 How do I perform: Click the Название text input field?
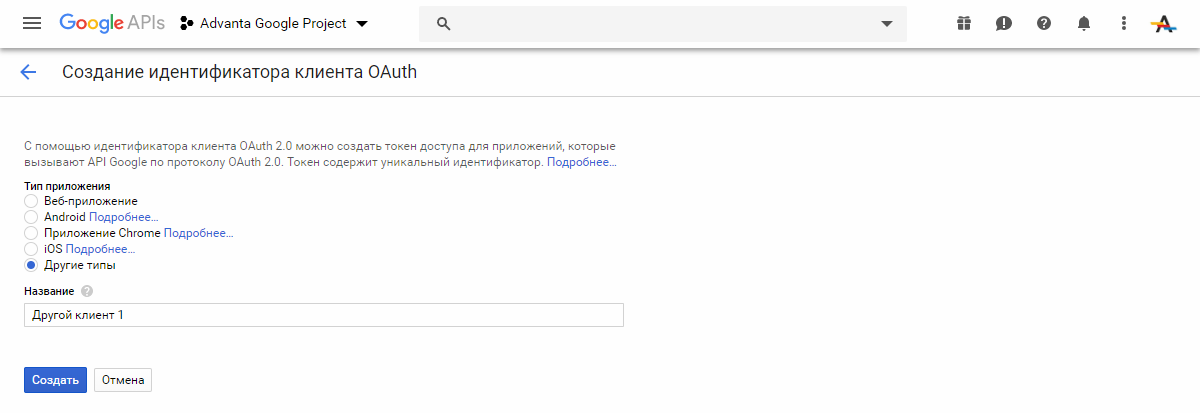(x=323, y=315)
